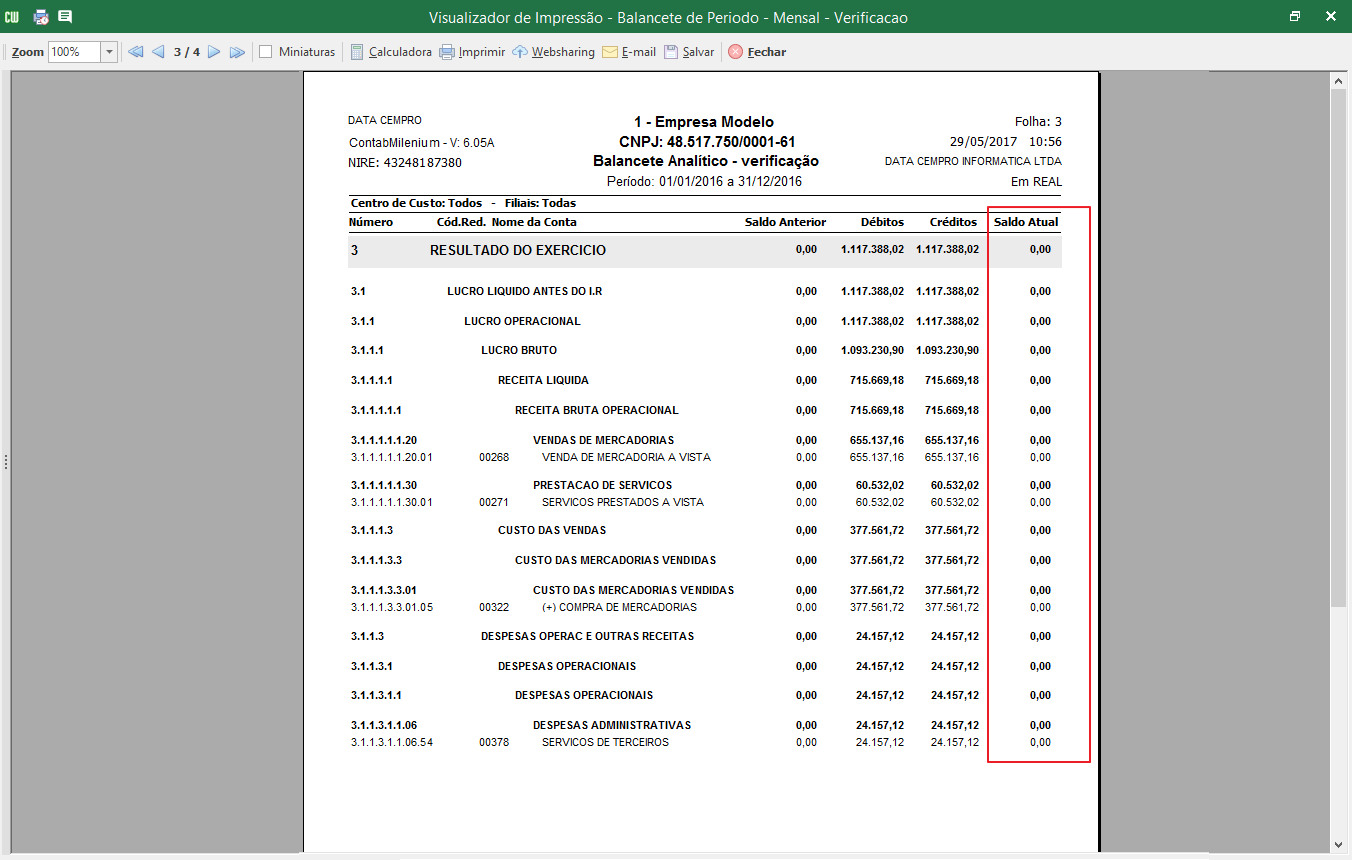Click the Créditos column header
This screenshot has height=860, width=1352.
pos(953,222)
